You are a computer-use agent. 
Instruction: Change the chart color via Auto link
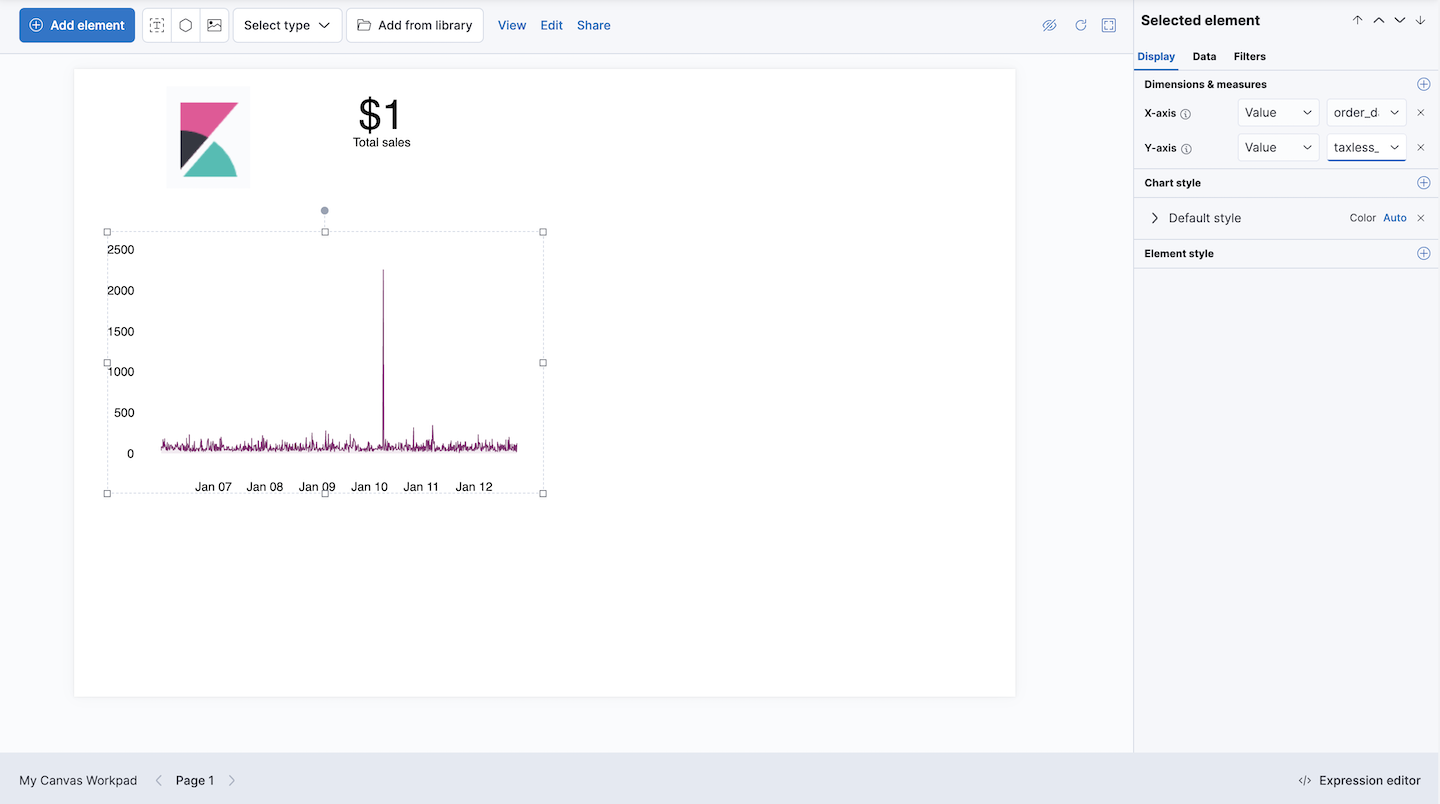(1394, 217)
